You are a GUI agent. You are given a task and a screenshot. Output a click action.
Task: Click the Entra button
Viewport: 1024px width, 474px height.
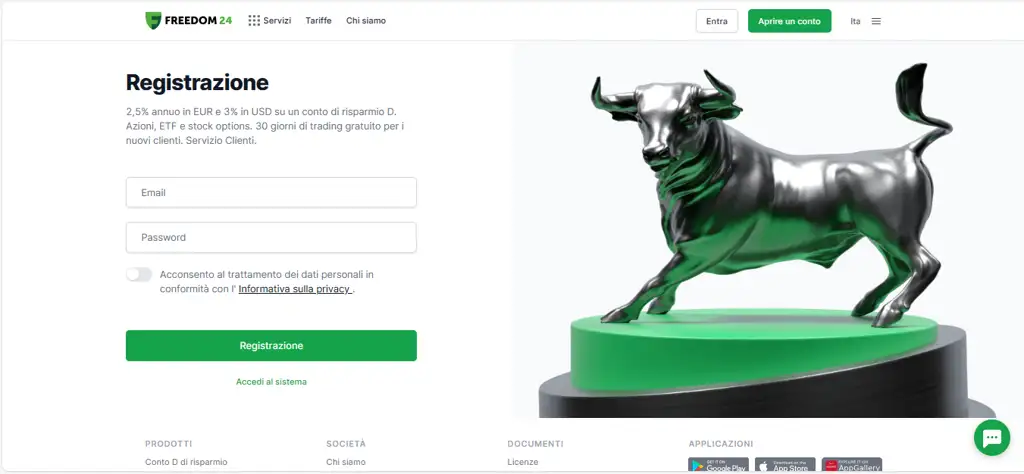tap(716, 21)
